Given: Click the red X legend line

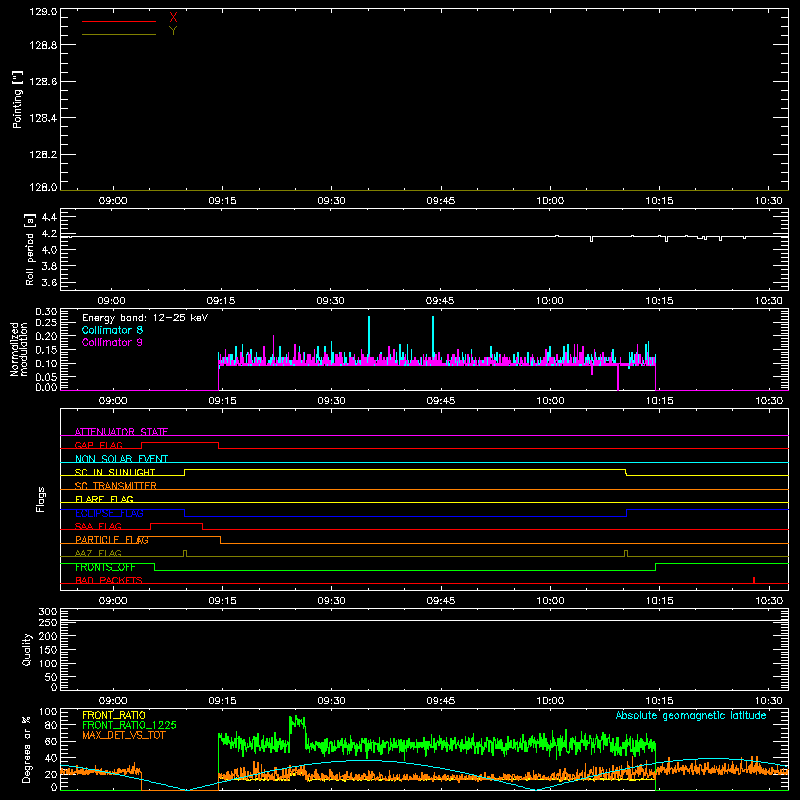Looking at the screenshot, I should pyautogui.click(x=119, y=21).
